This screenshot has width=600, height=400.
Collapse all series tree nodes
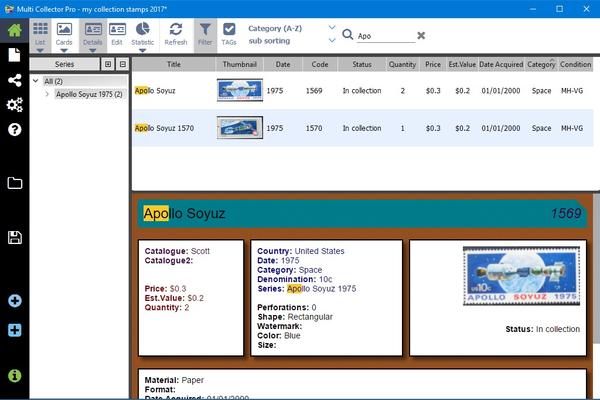[122, 64]
